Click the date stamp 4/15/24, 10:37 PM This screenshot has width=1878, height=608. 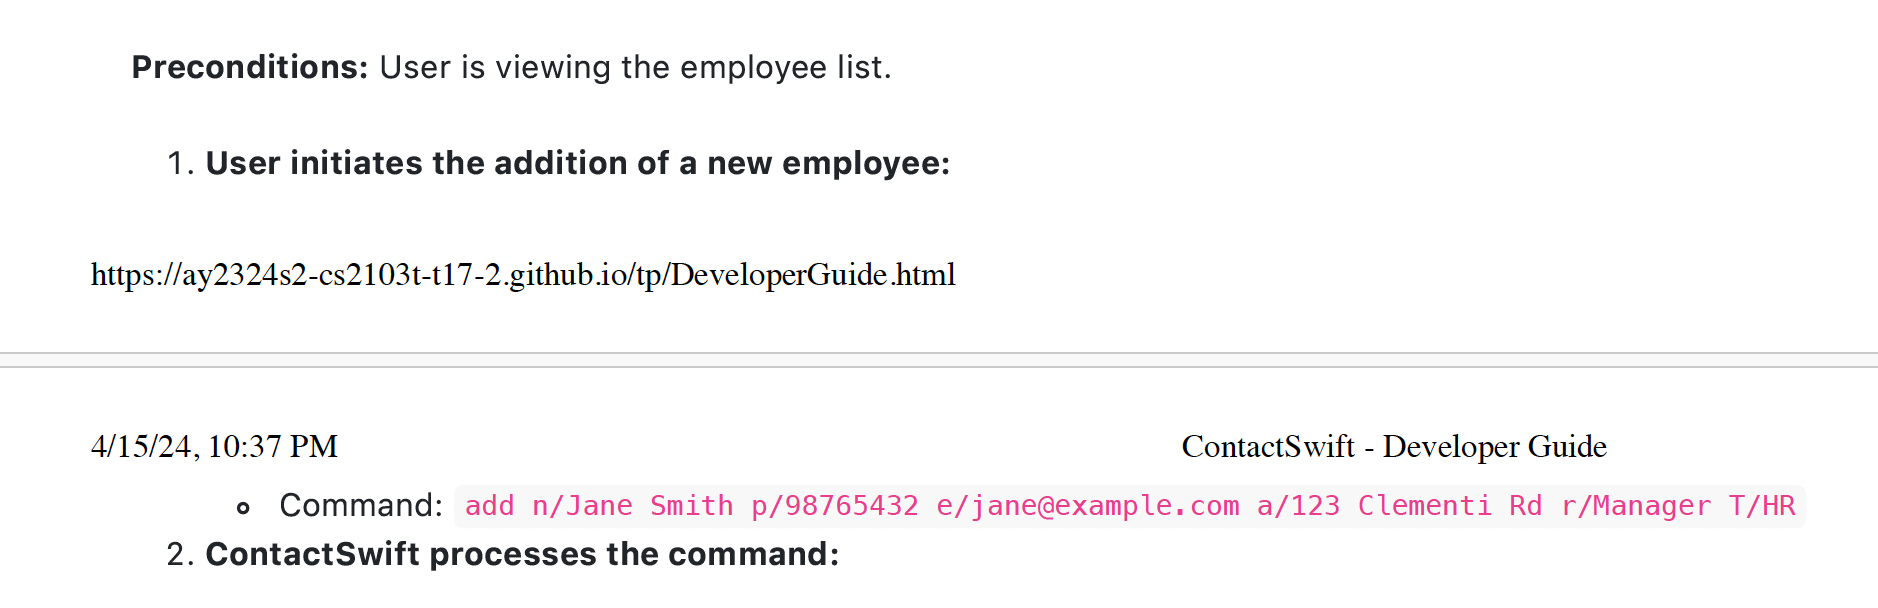(214, 446)
